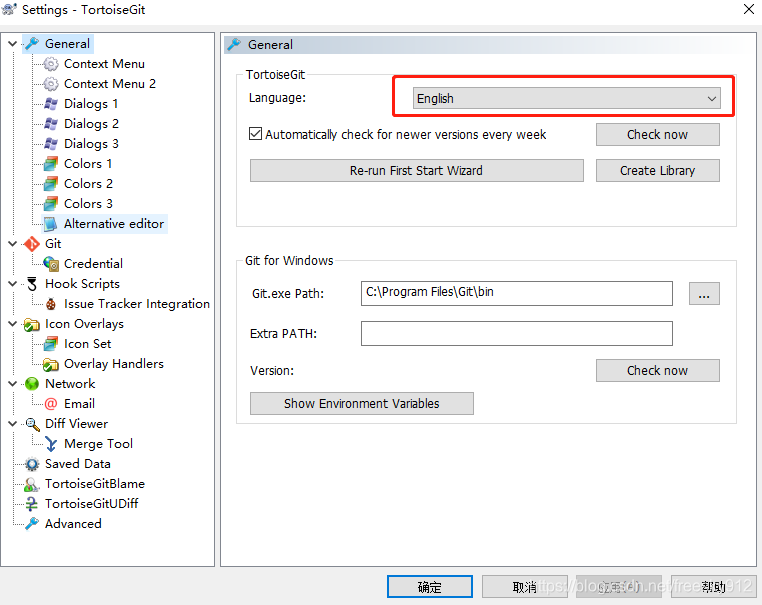Image resolution: width=762 pixels, height=605 pixels.
Task: Collapse the Hook Scripts tree node
Action: point(13,284)
